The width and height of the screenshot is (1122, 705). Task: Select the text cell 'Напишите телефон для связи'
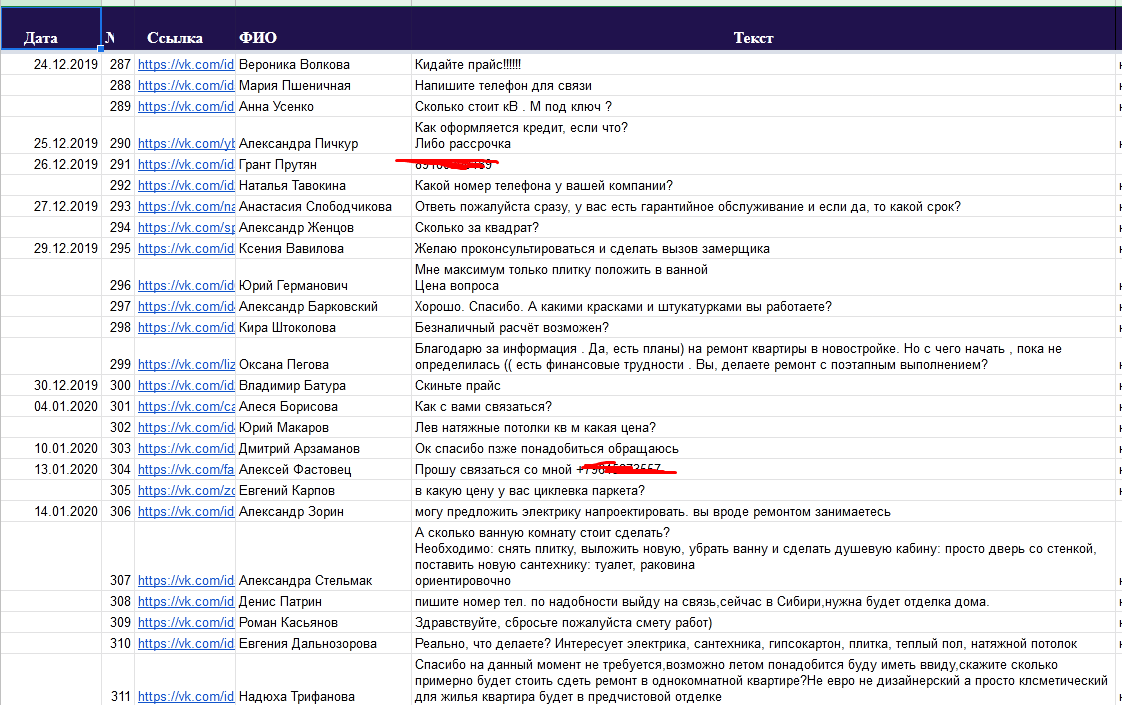pyautogui.click(x=763, y=85)
